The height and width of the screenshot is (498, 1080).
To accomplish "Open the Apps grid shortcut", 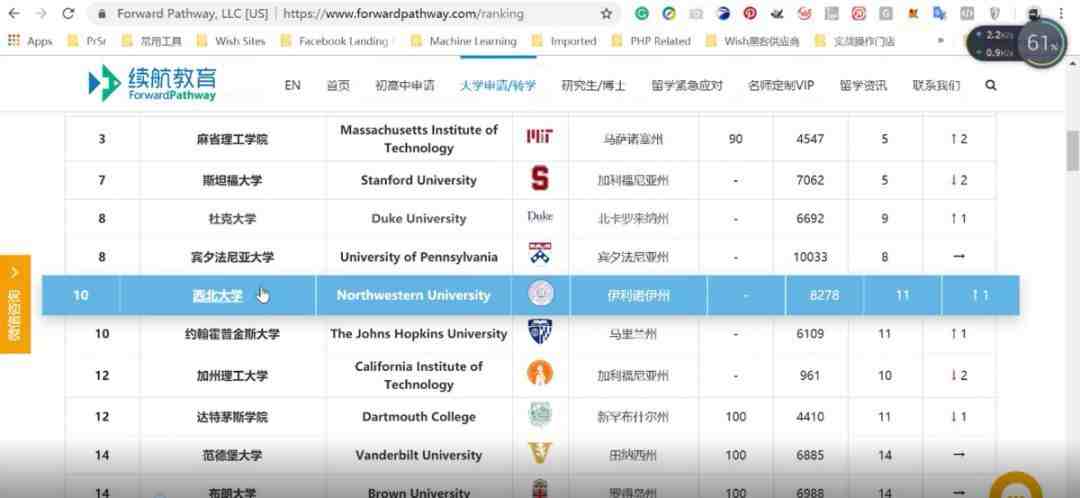I will tap(30, 41).
